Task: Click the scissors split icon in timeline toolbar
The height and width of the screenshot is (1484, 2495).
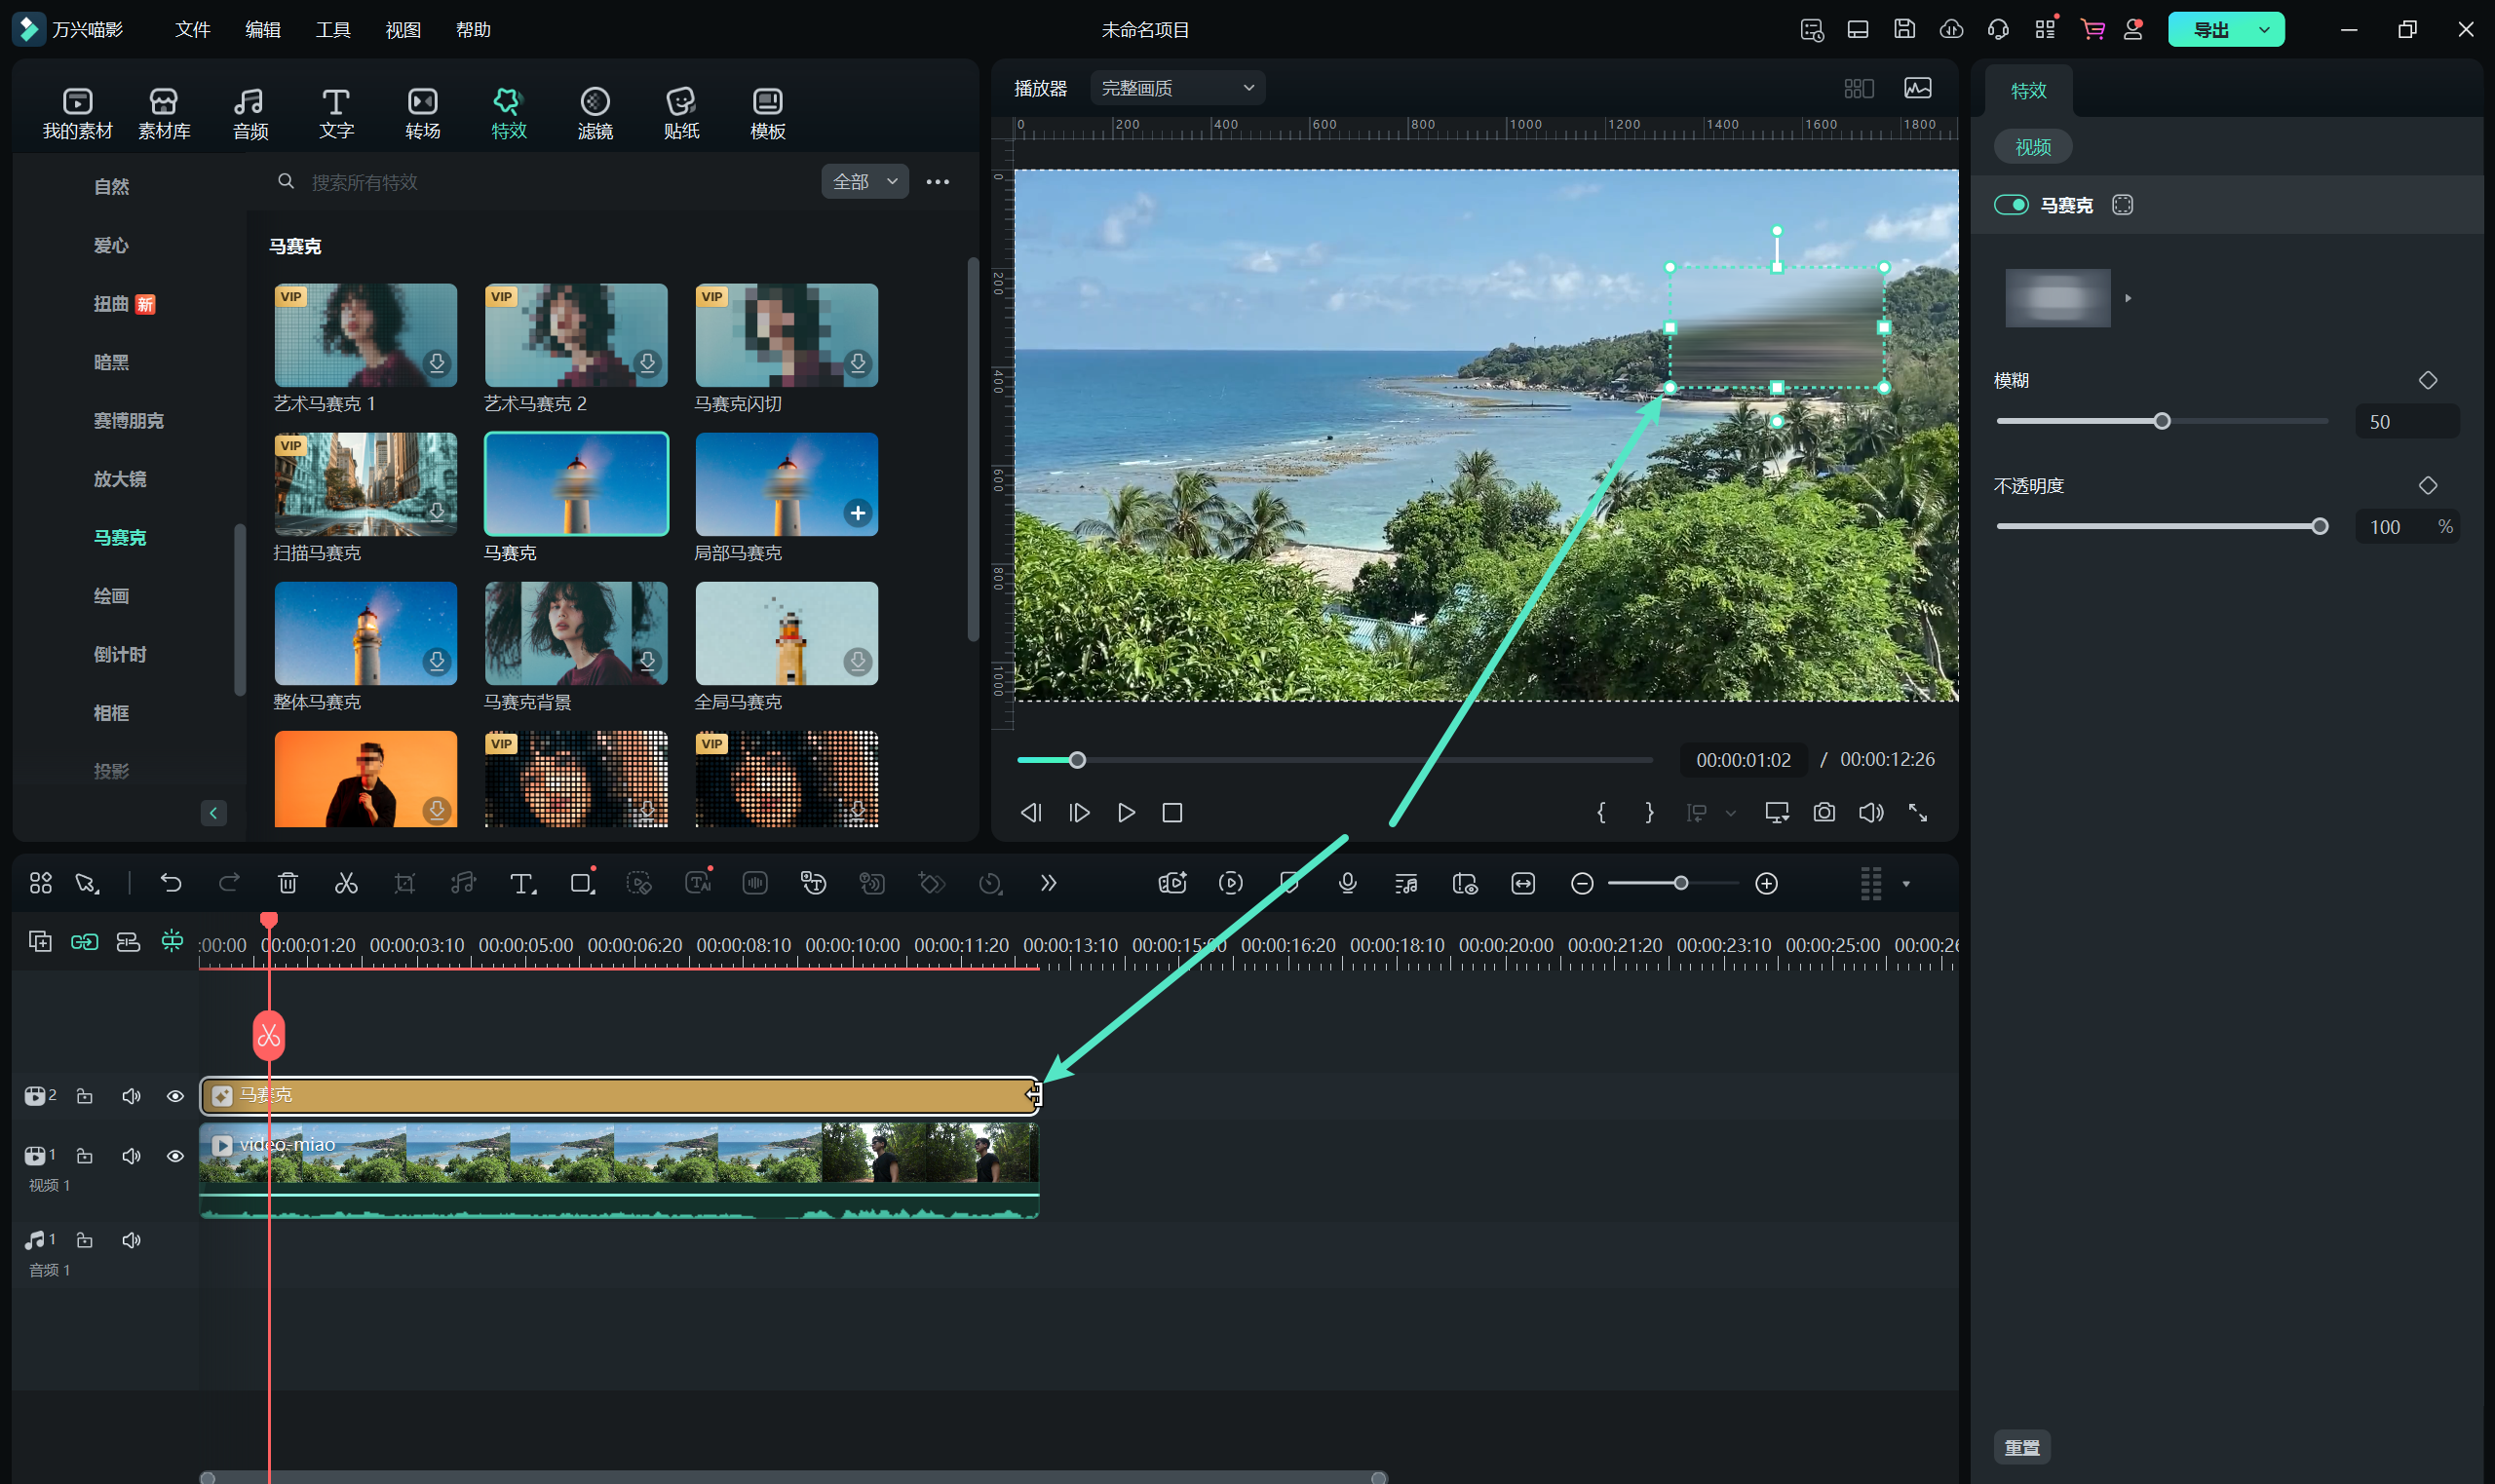Action: click(346, 883)
